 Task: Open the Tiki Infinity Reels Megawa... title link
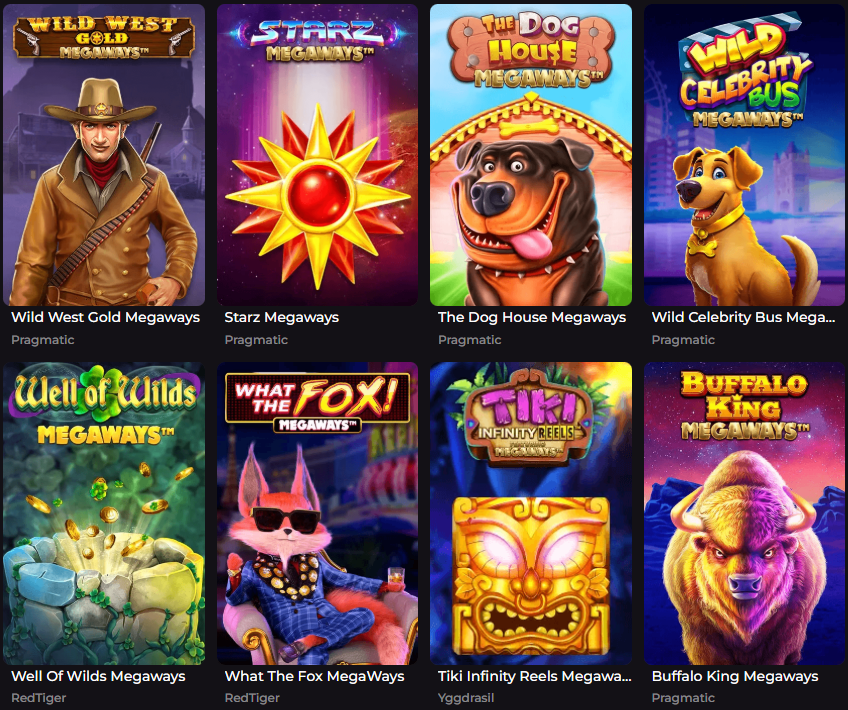534,676
